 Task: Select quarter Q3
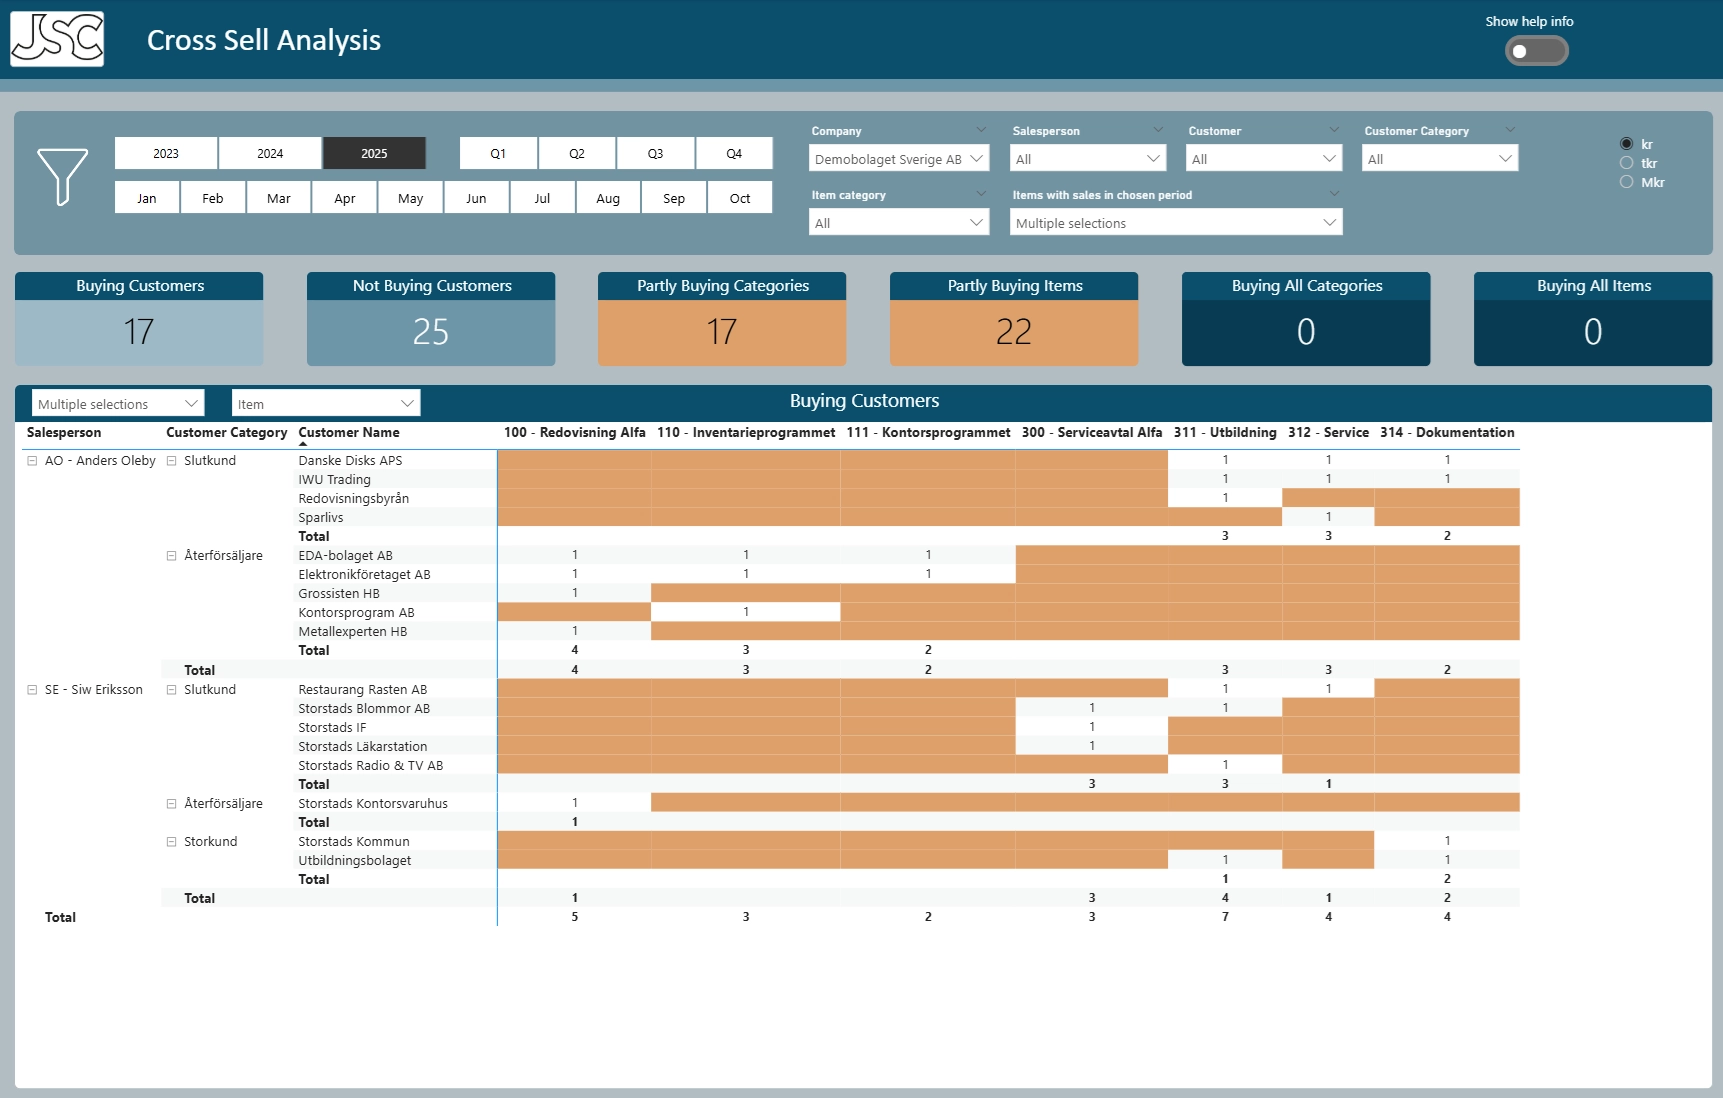click(x=655, y=153)
